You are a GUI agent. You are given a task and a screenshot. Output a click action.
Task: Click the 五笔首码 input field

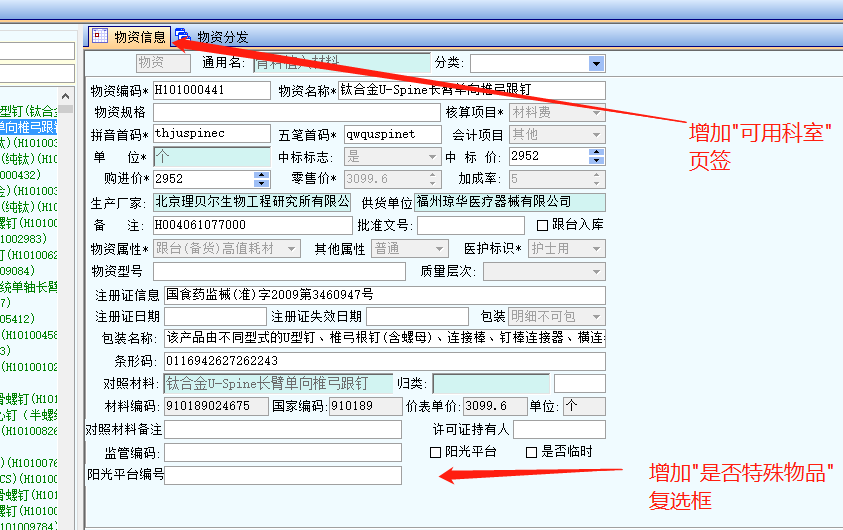tap(392, 134)
